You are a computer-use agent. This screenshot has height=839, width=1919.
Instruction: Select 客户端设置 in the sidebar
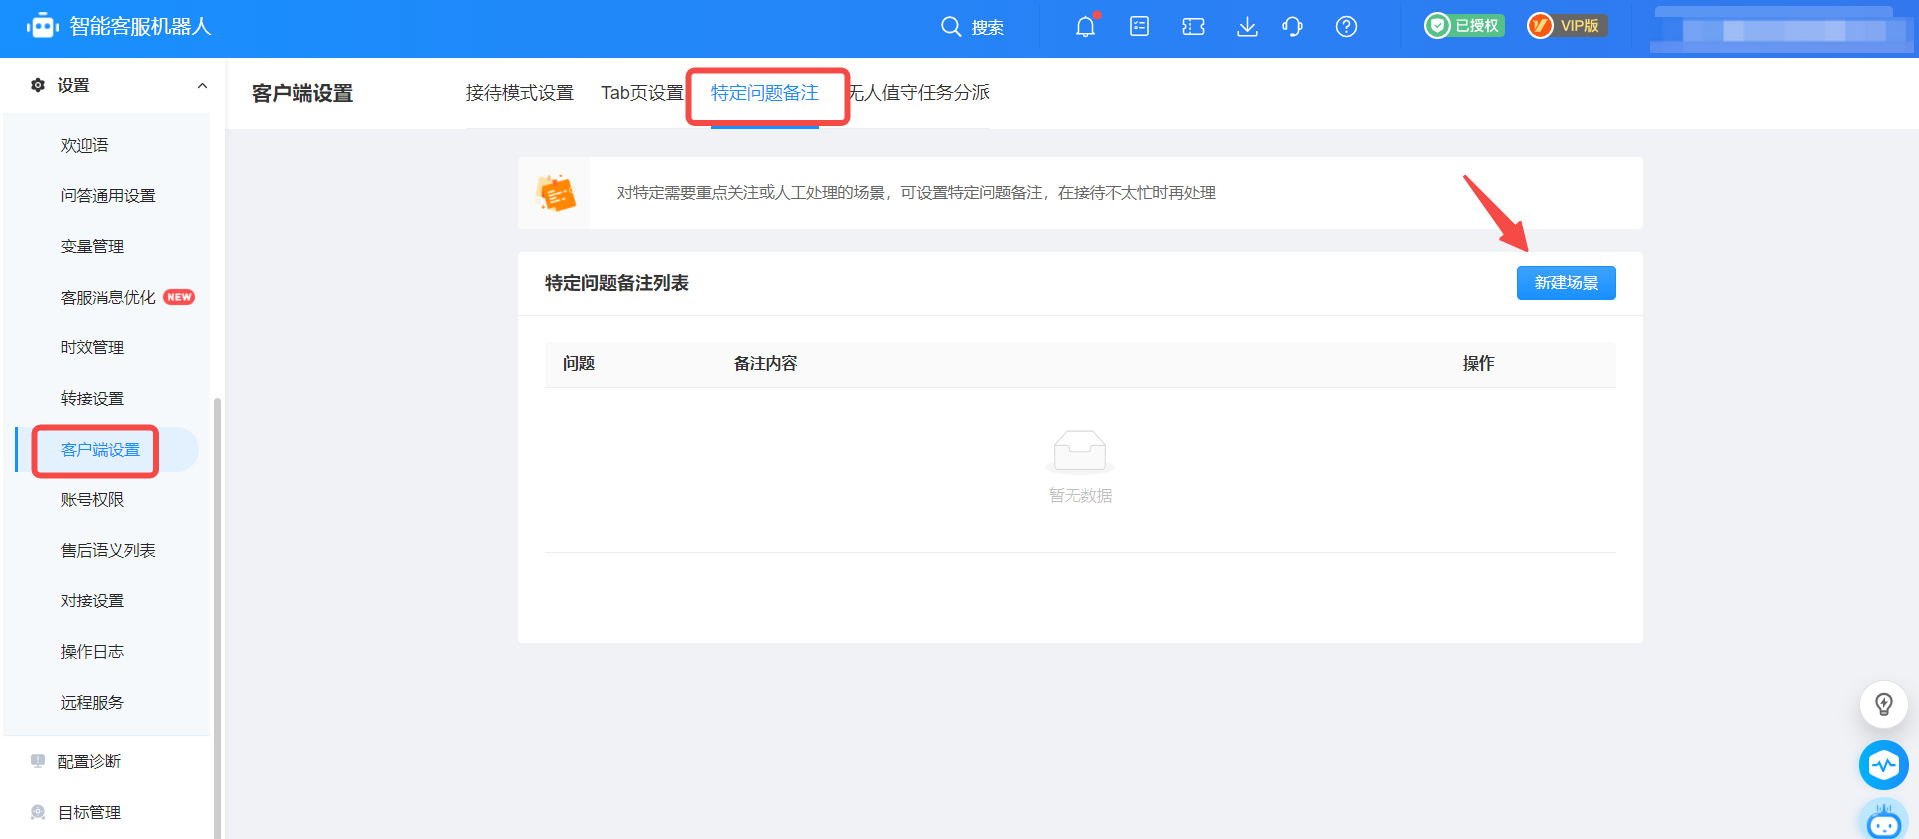point(100,450)
